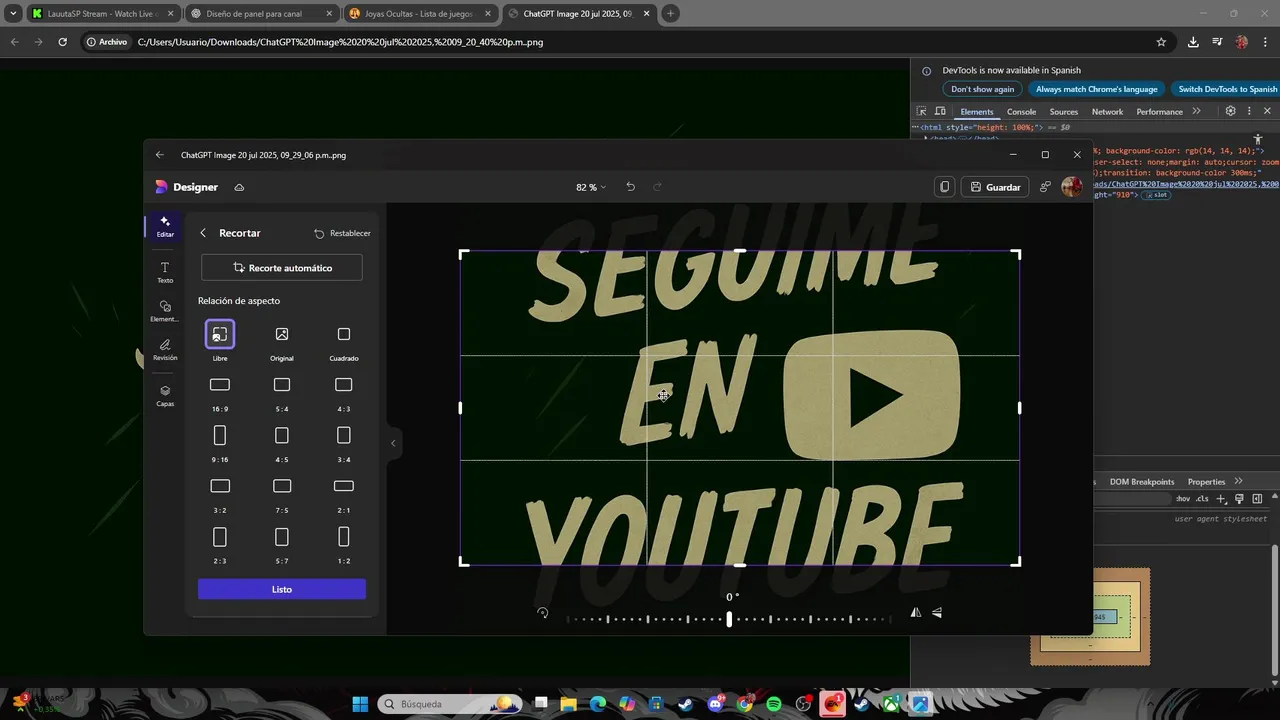Switch to the Console tab in DevTools
1280x720 pixels.
click(x=1021, y=112)
